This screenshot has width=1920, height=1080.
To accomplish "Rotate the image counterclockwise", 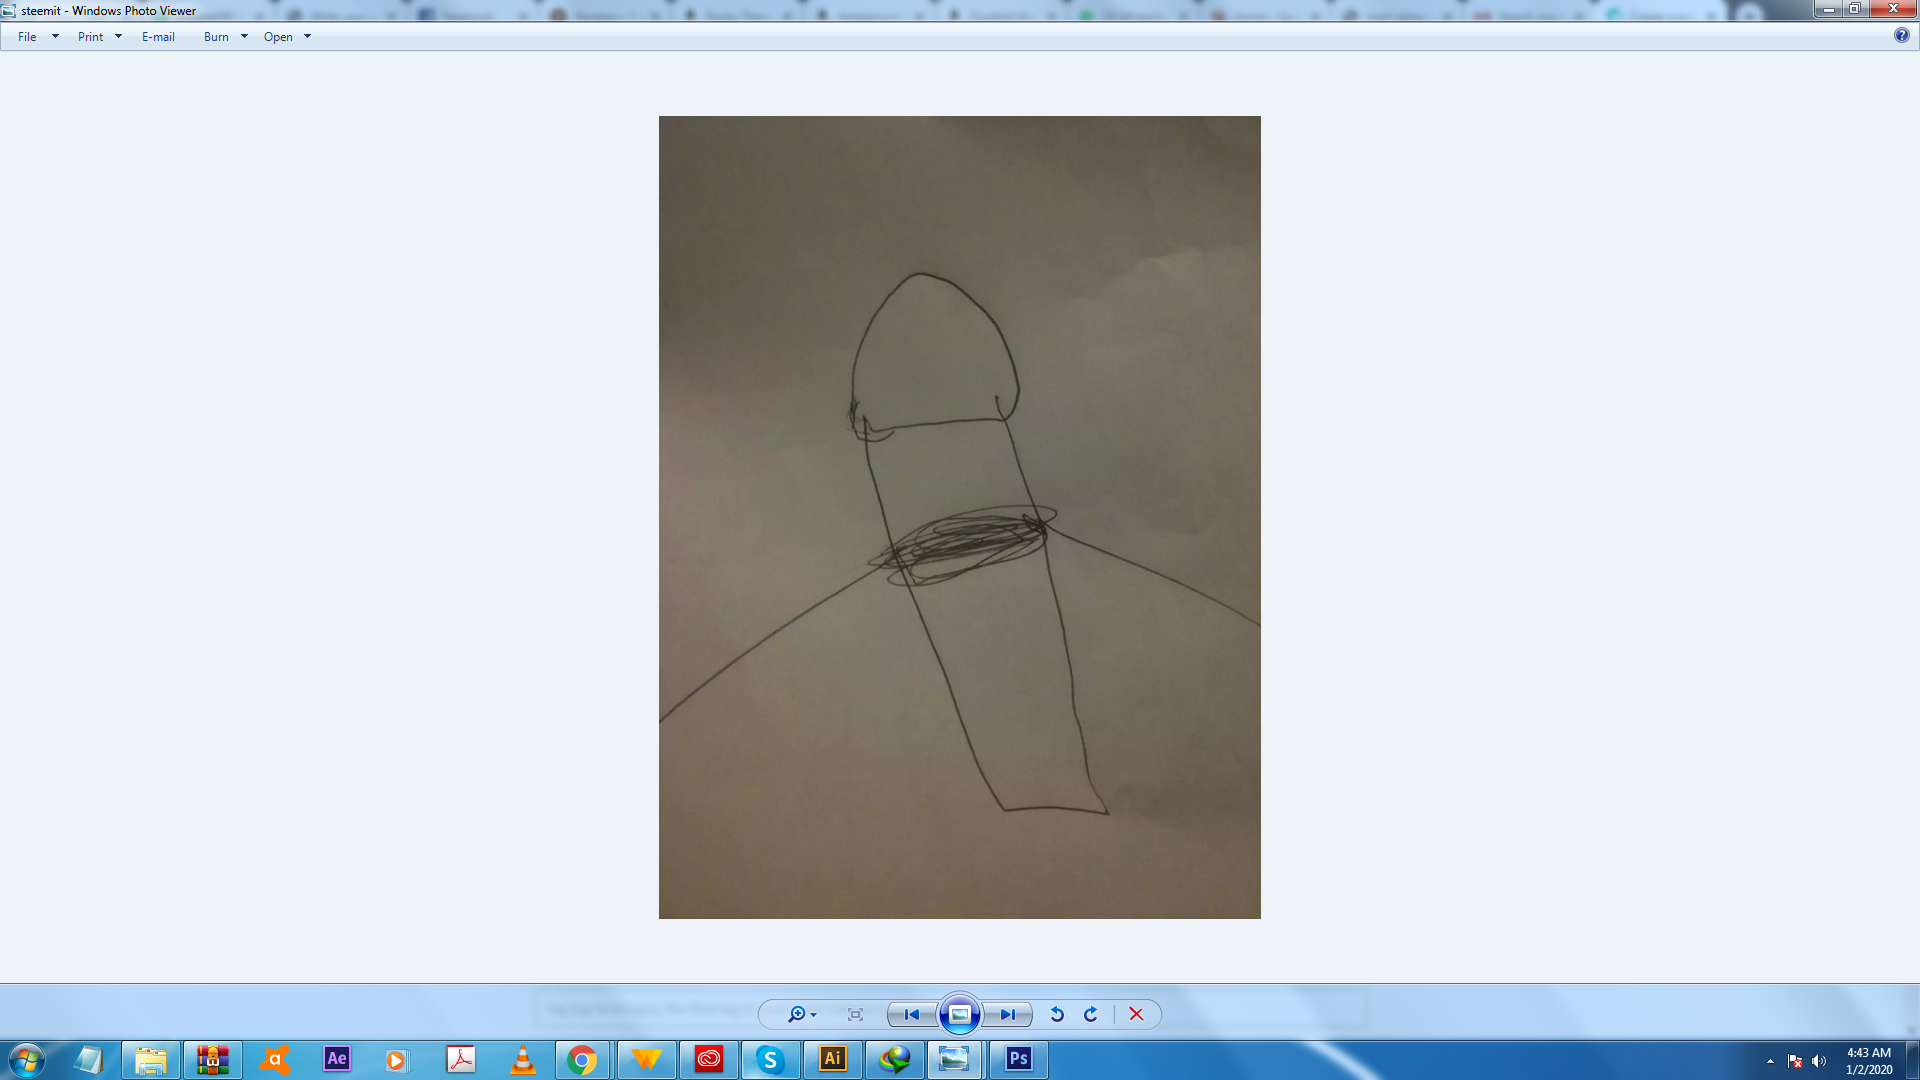I will (x=1057, y=1014).
